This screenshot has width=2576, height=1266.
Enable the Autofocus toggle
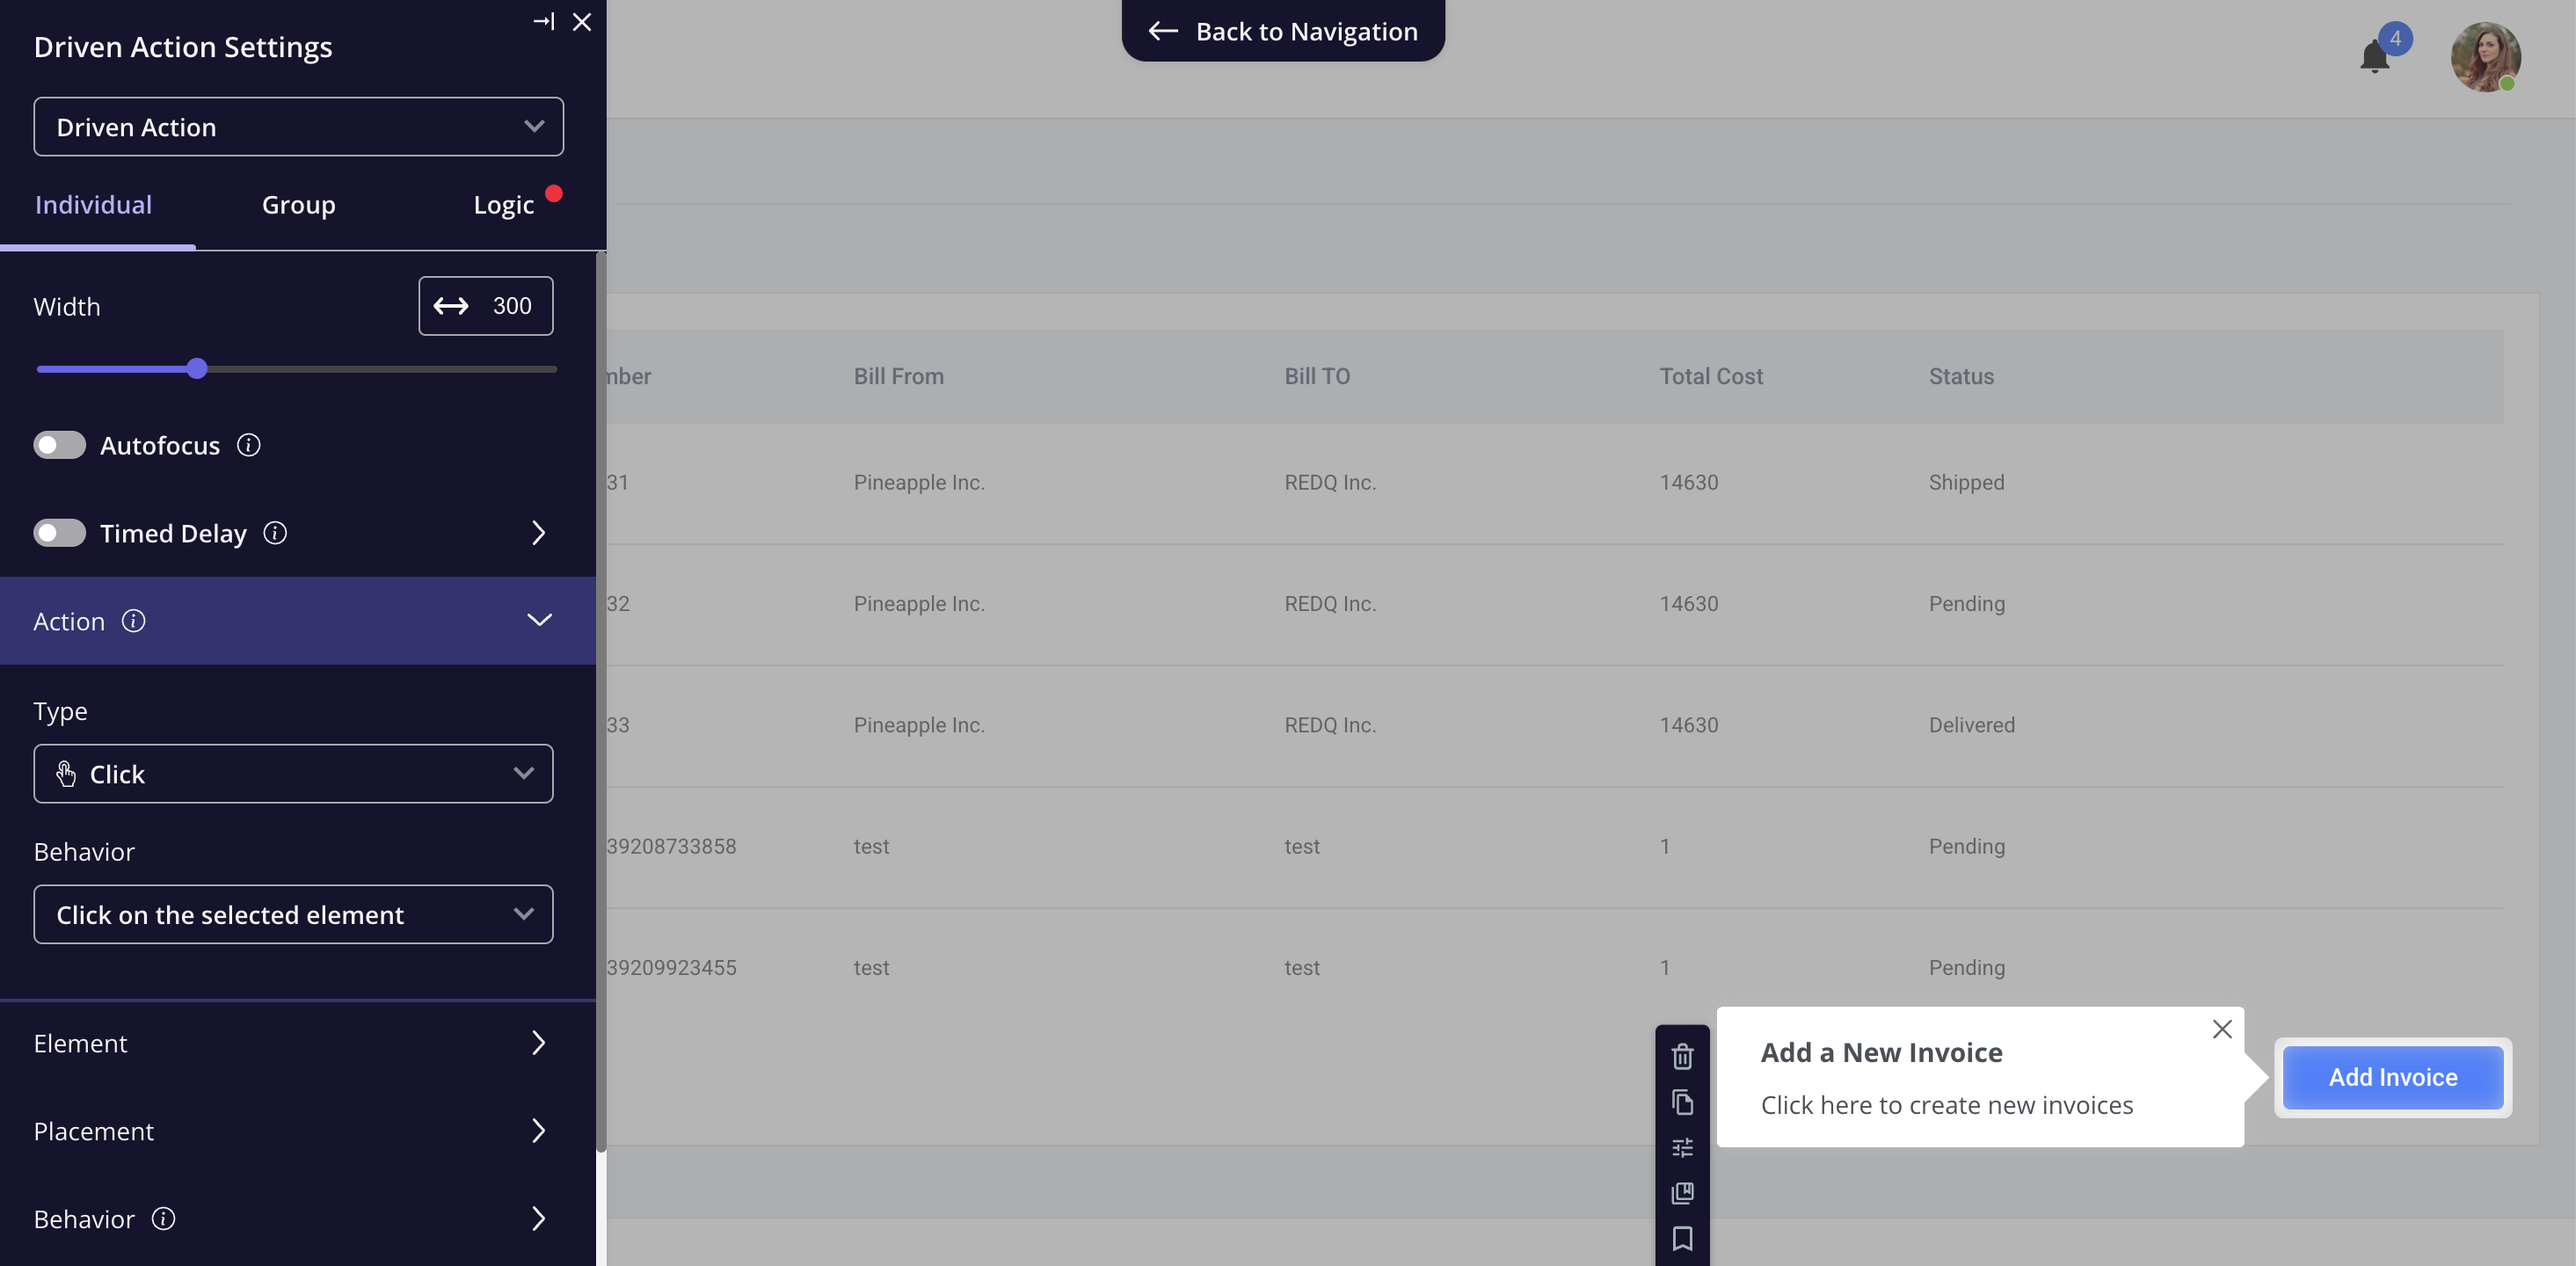tap(59, 445)
